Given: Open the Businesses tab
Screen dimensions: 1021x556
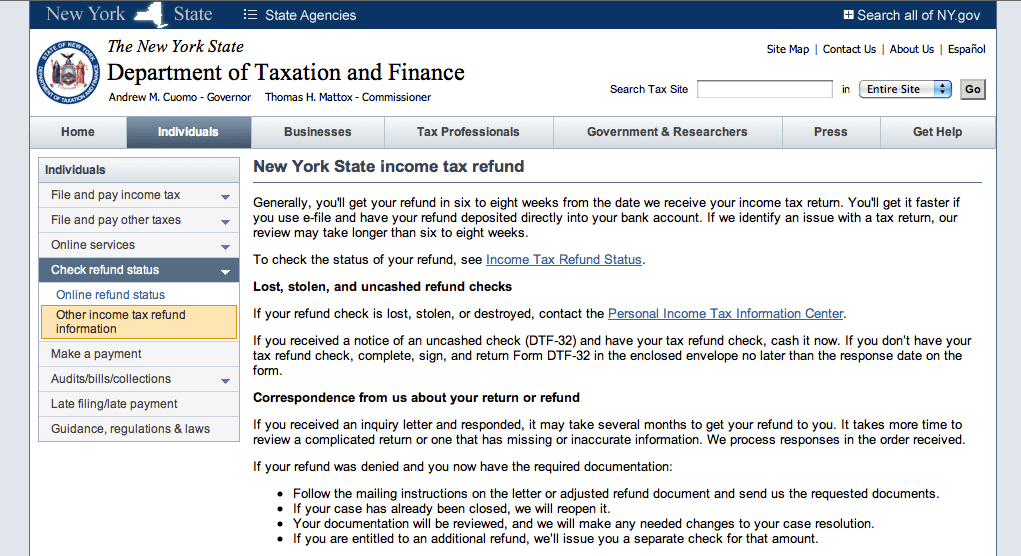Looking at the screenshot, I should (x=318, y=132).
